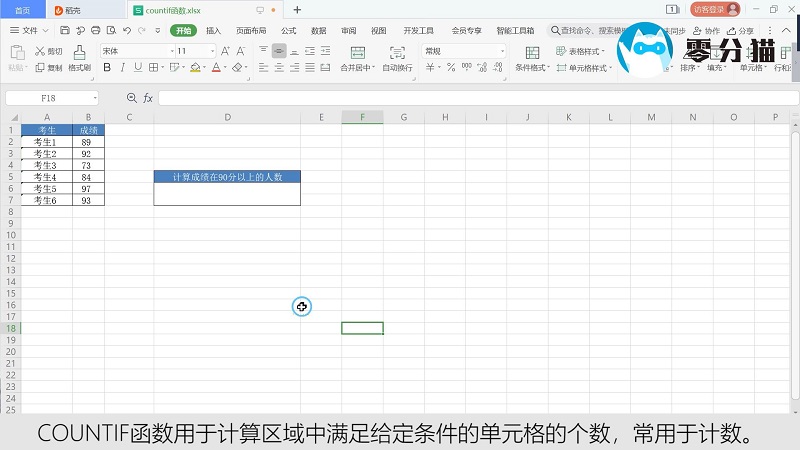Click the Name Box showing F18
This screenshot has height=450, width=800.
[50, 98]
